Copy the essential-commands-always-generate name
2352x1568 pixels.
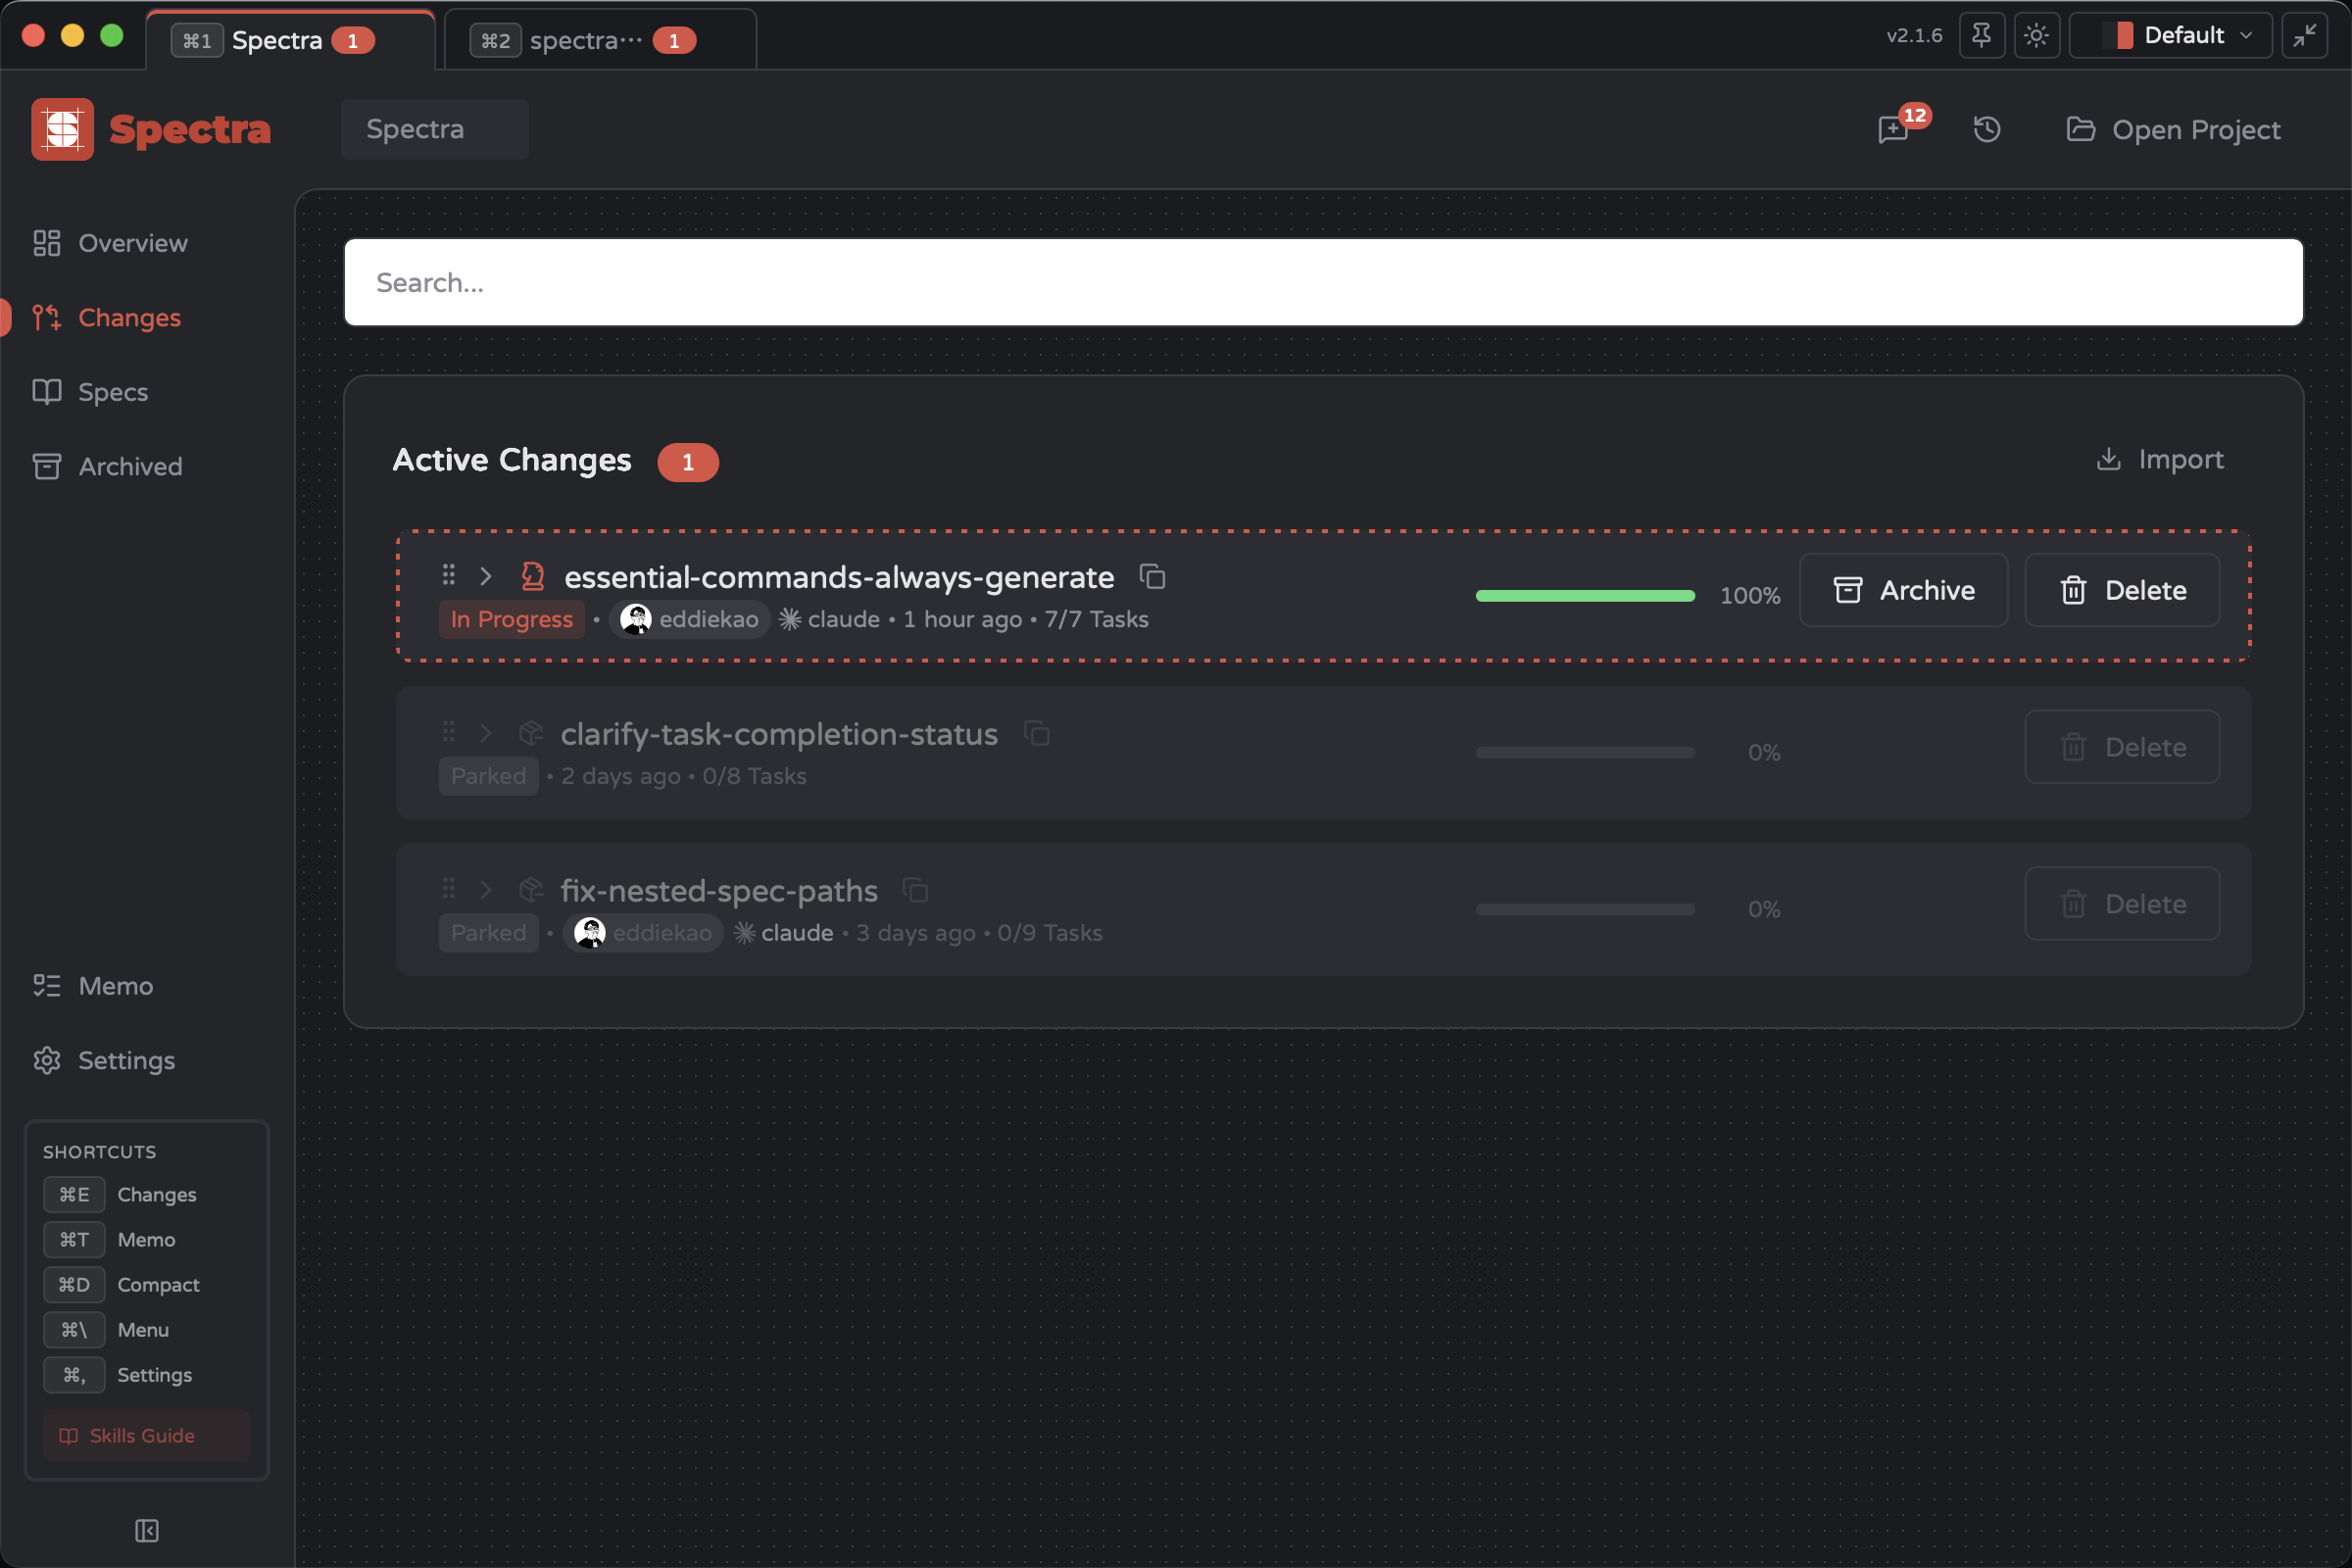click(x=1152, y=577)
